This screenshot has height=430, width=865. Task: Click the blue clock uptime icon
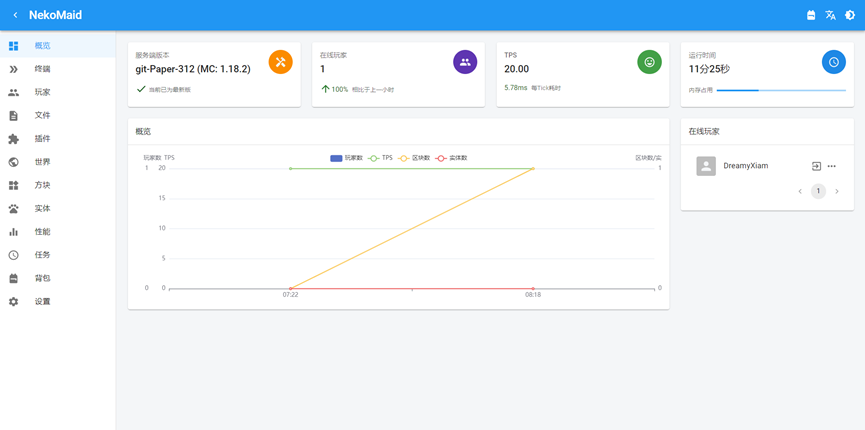point(833,62)
